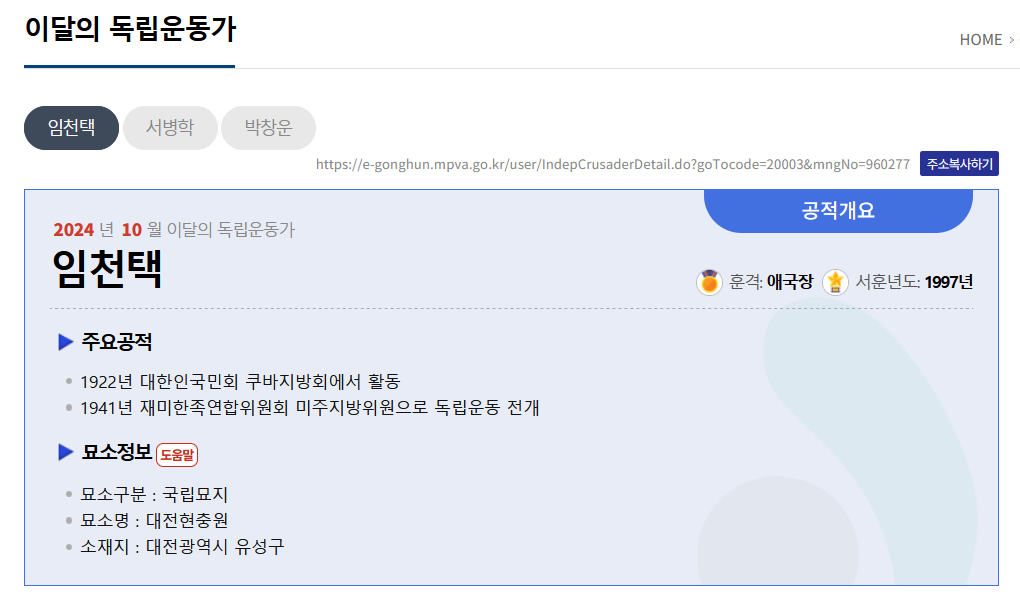This screenshot has width=1020, height=611.
Task: Click the chevron arrow after HOME
Action: (1012, 40)
